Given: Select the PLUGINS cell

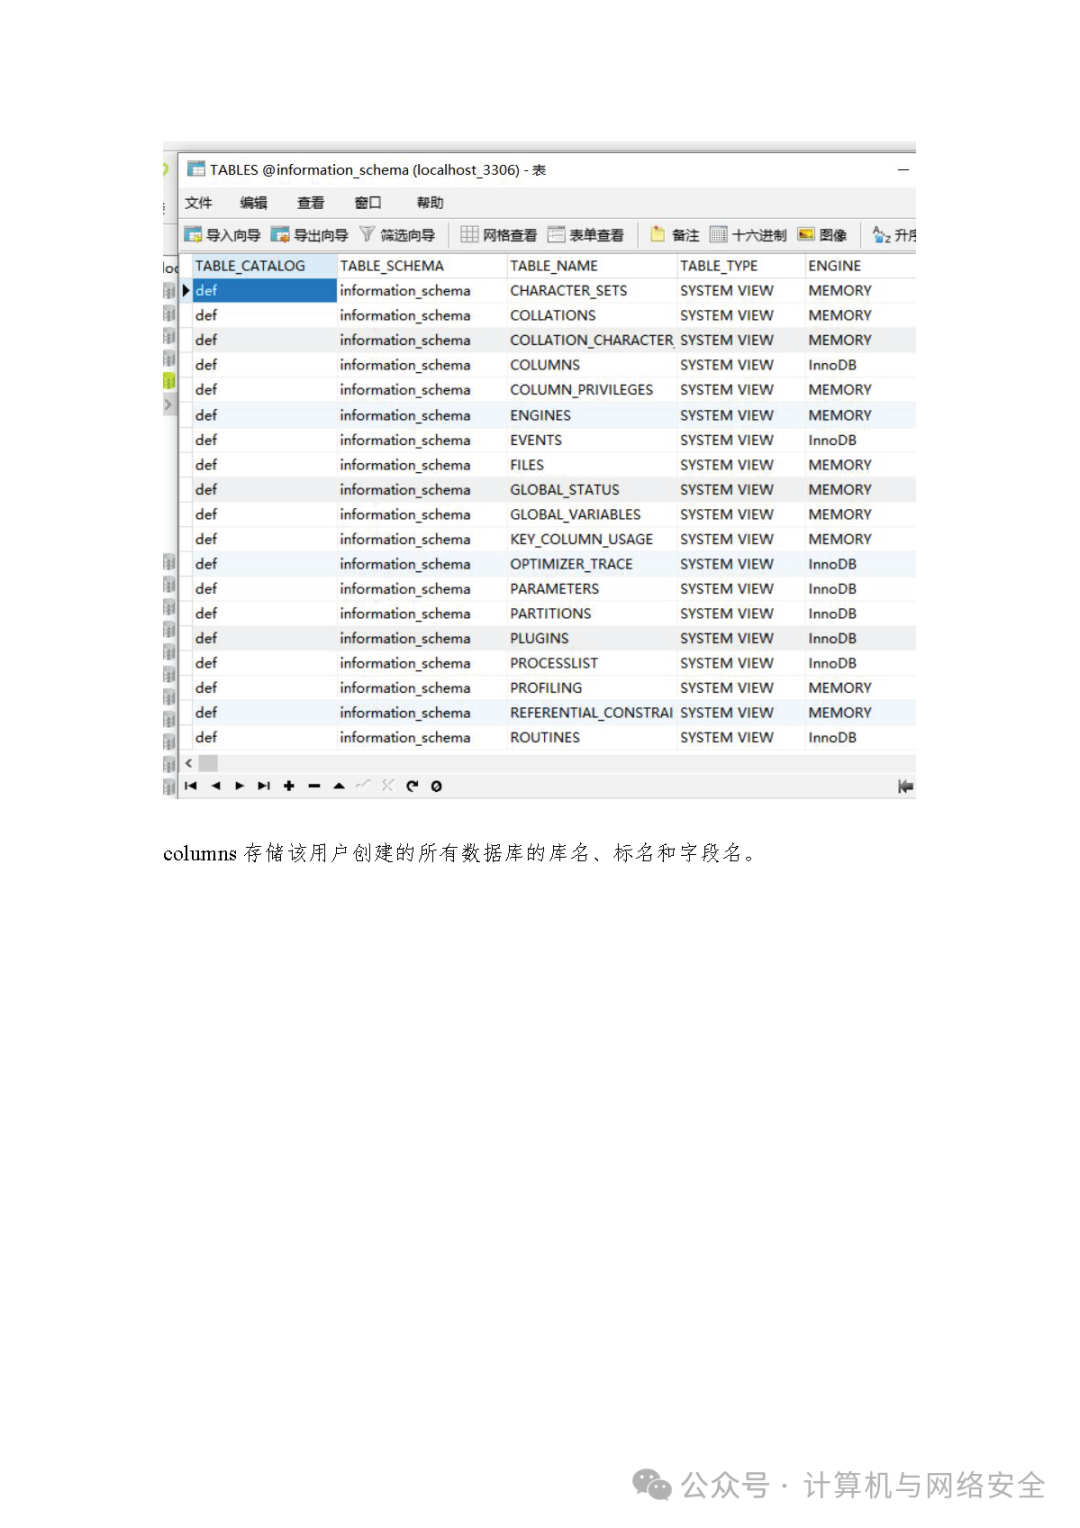Looking at the screenshot, I should 592,638.
